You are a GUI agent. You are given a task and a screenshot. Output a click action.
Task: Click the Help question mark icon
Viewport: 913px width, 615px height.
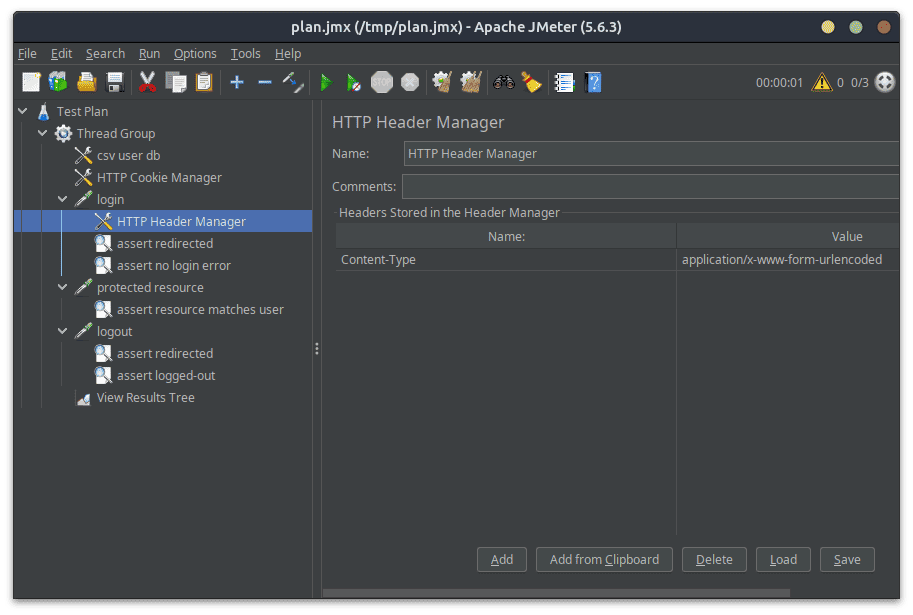point(593,82)
